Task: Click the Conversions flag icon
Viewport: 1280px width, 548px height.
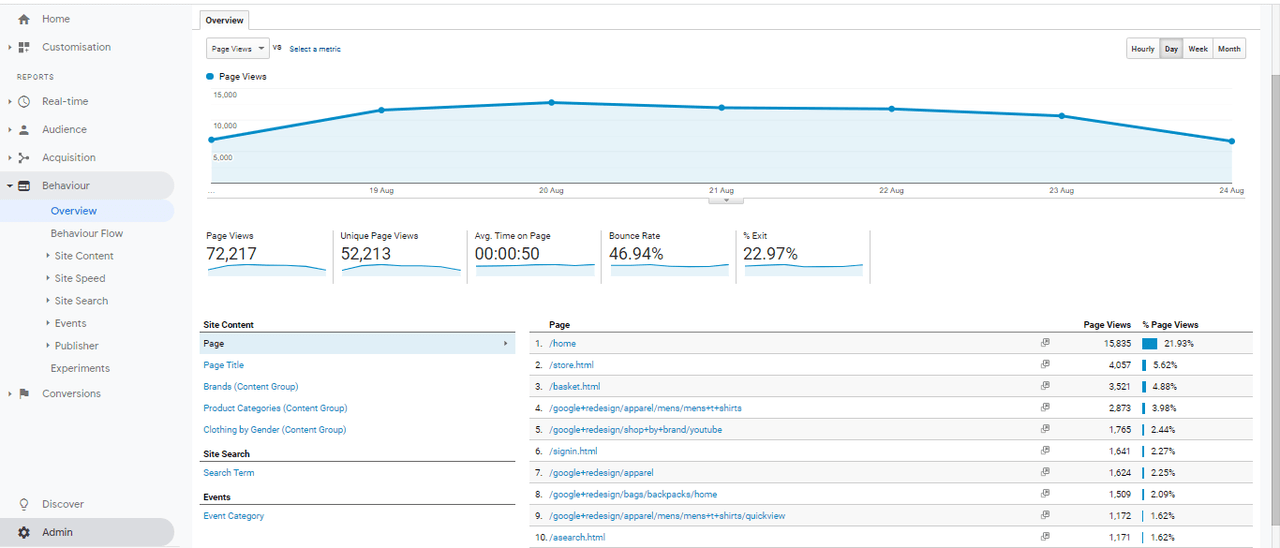Action: pyautogui.click(x=24, y=393)
